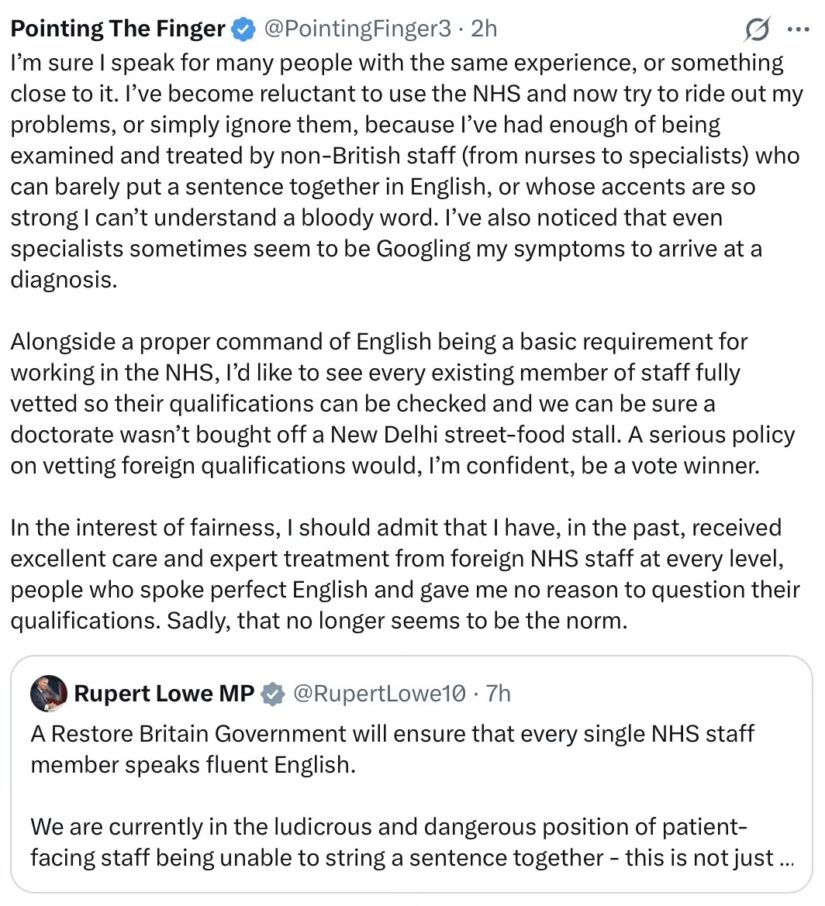Click the paragraph about vetting foreign qualifications

(x=403, y=403)
